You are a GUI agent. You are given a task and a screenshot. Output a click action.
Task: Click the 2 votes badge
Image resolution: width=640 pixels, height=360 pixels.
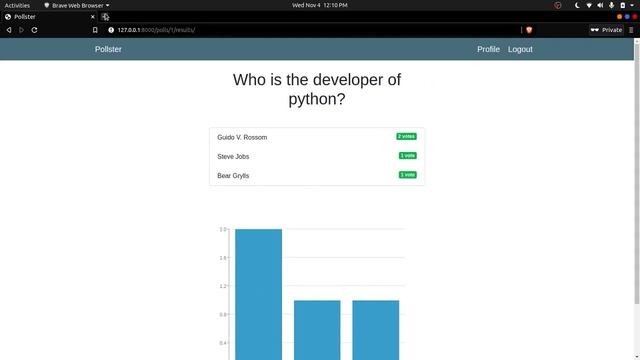click(x=406, y=136)
